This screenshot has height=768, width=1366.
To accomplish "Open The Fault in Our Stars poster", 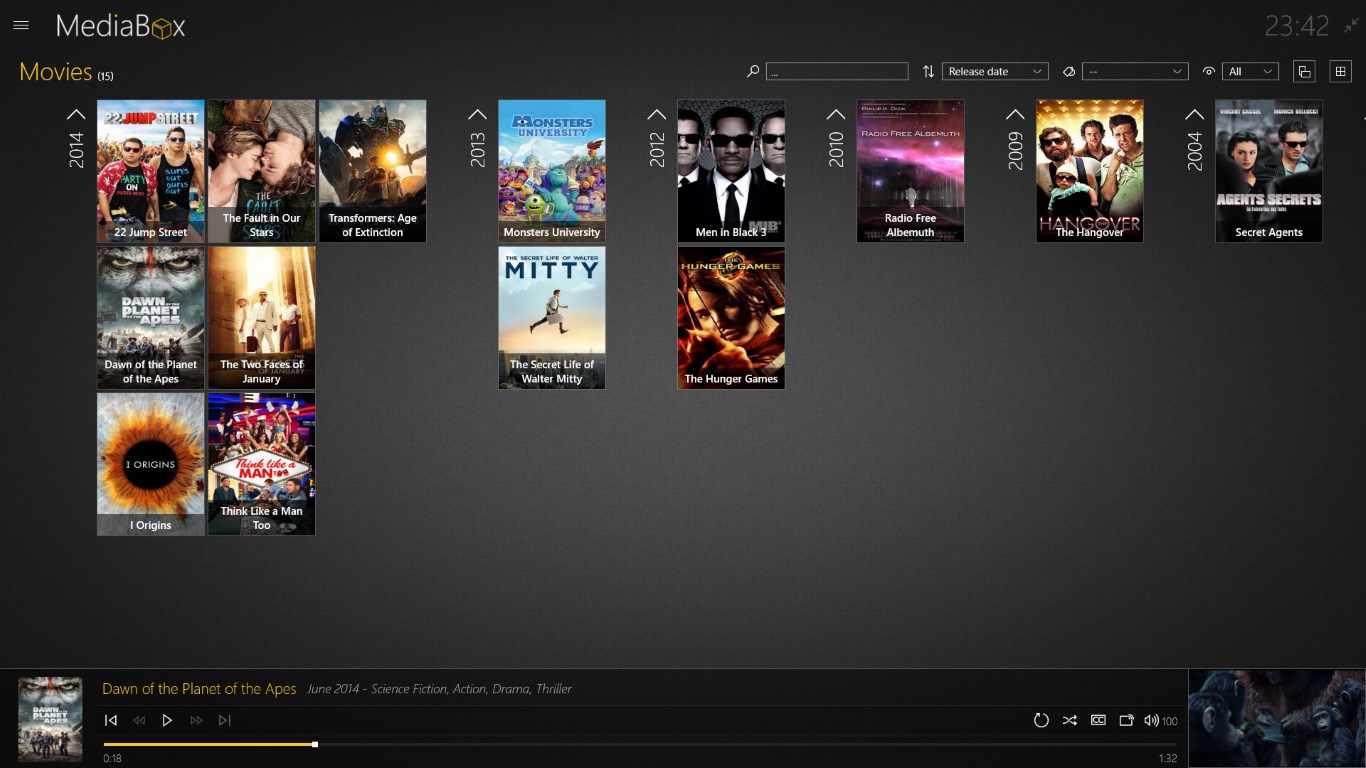I will 262,171.
